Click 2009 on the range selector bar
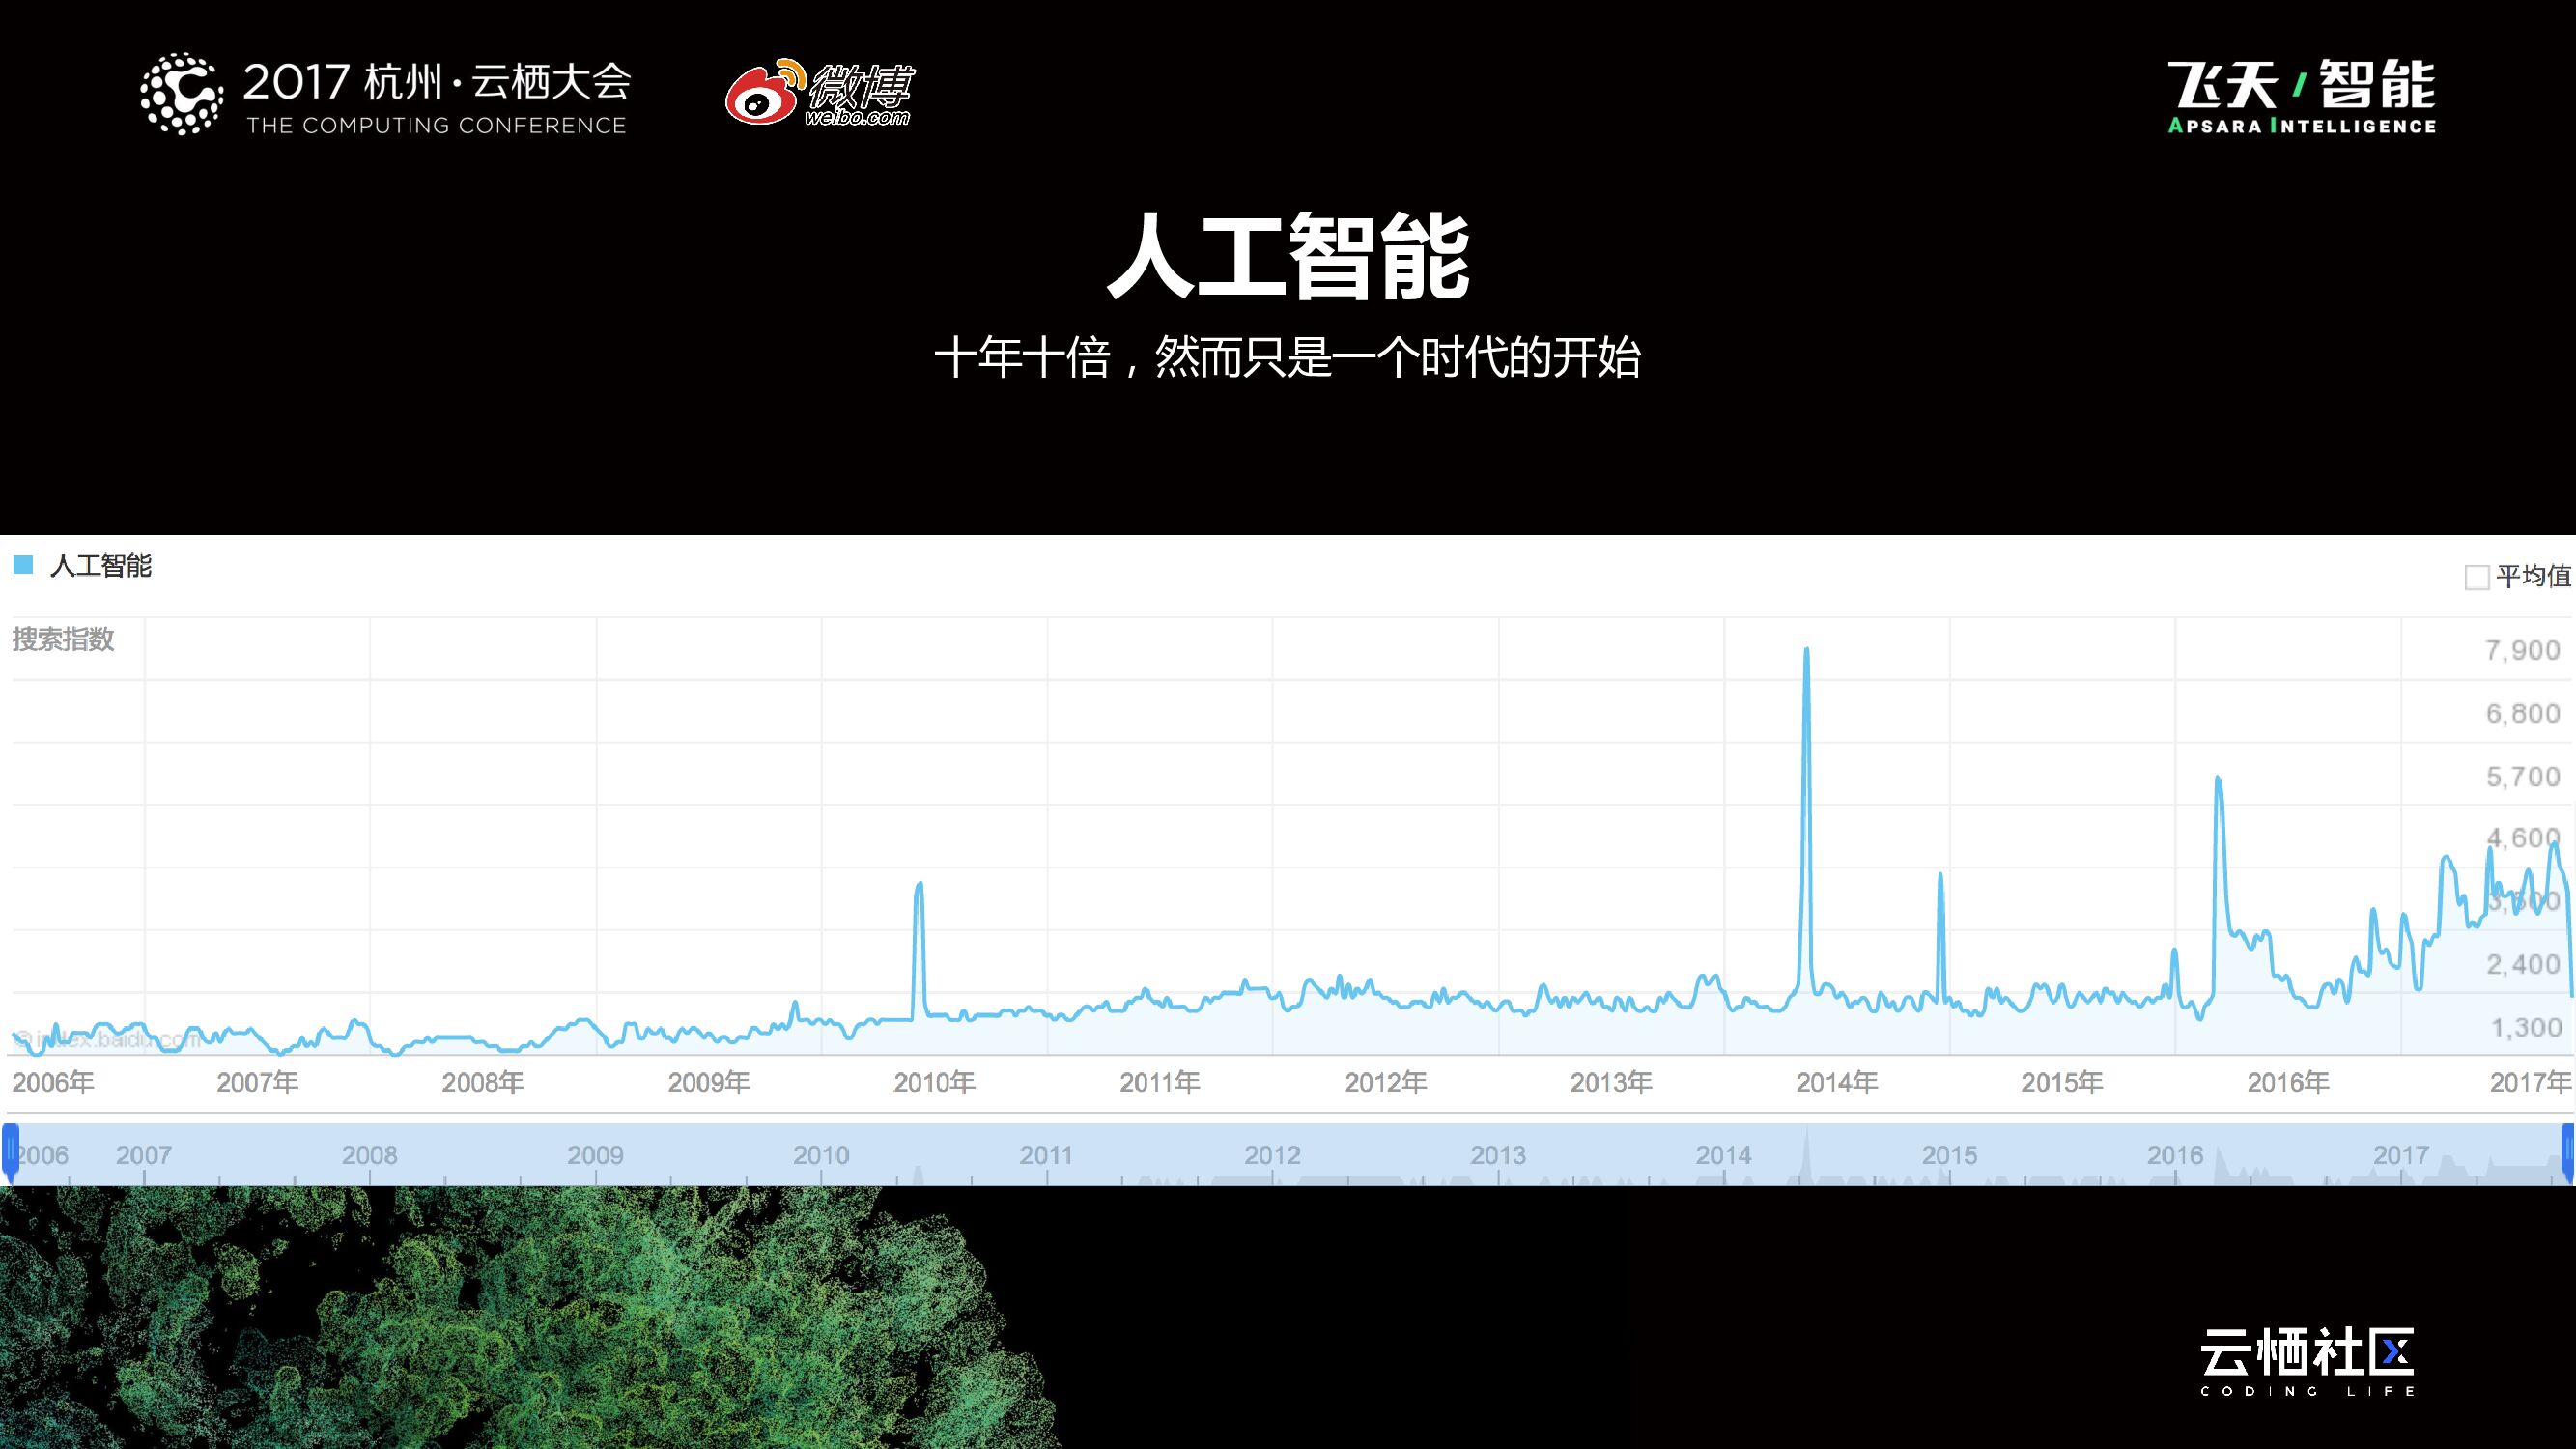Viewport: 2576px width, 1449px height. (595, 1155)
